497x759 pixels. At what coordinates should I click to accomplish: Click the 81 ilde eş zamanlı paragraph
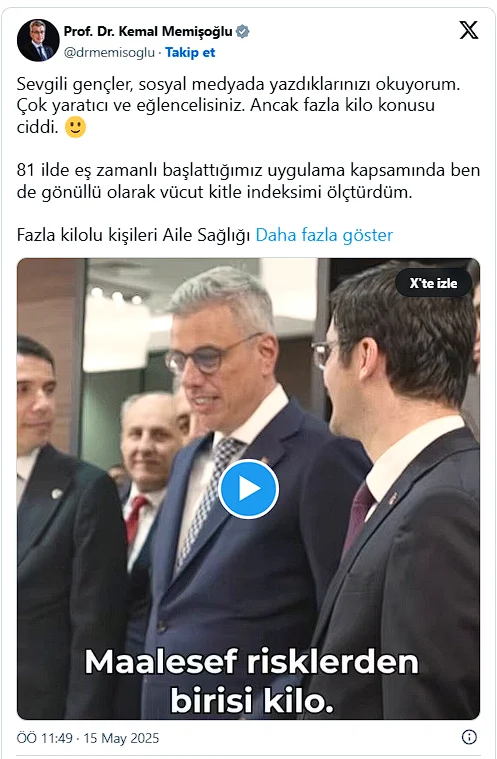click(x=248, y=181)
